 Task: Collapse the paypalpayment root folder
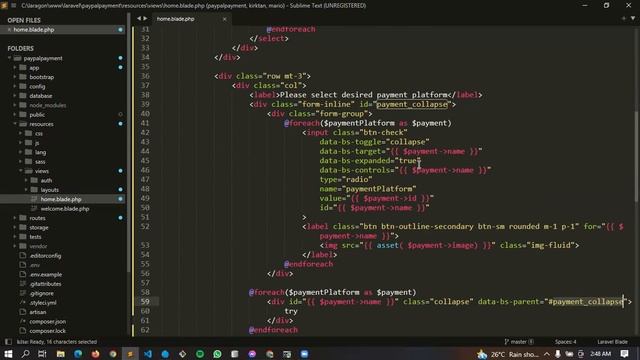(9, 58)
